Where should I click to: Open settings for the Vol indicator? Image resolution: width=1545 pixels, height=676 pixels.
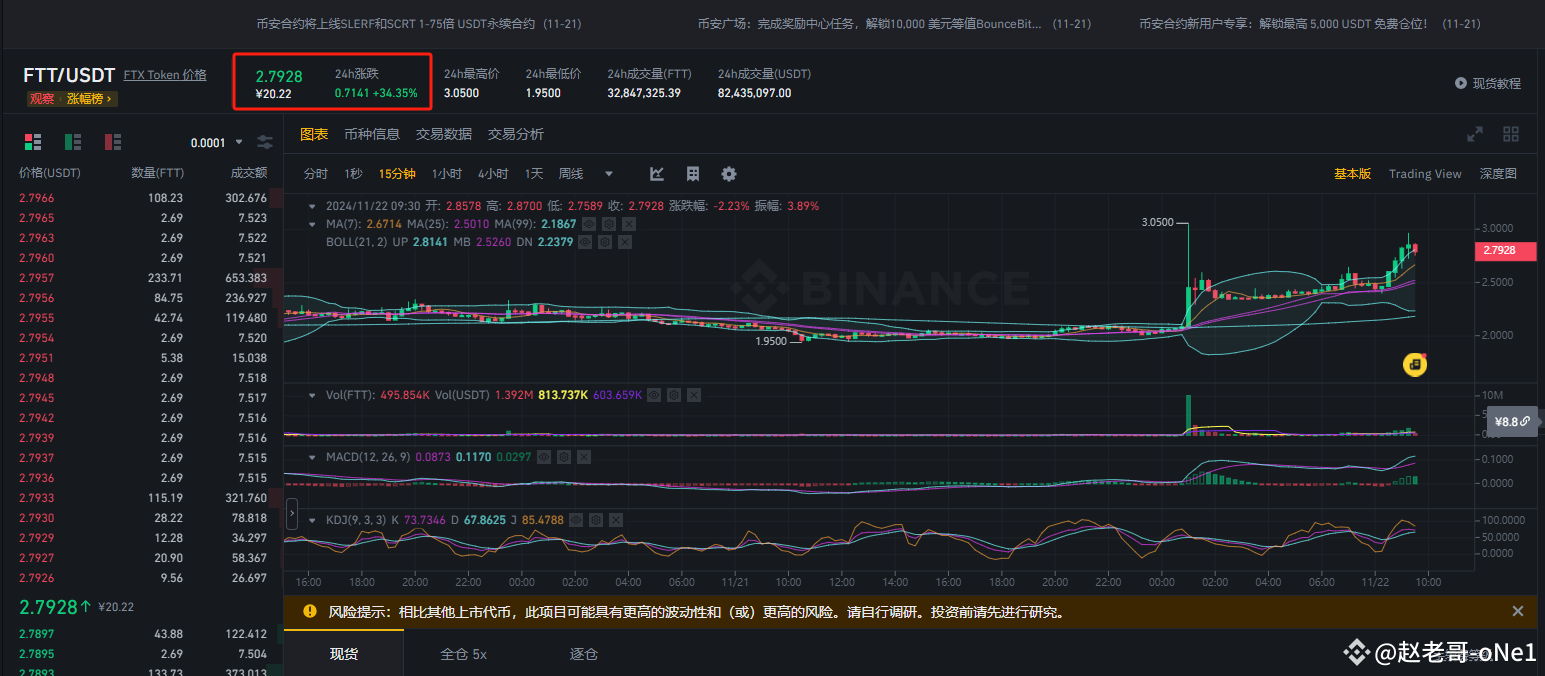click(675, 395)
